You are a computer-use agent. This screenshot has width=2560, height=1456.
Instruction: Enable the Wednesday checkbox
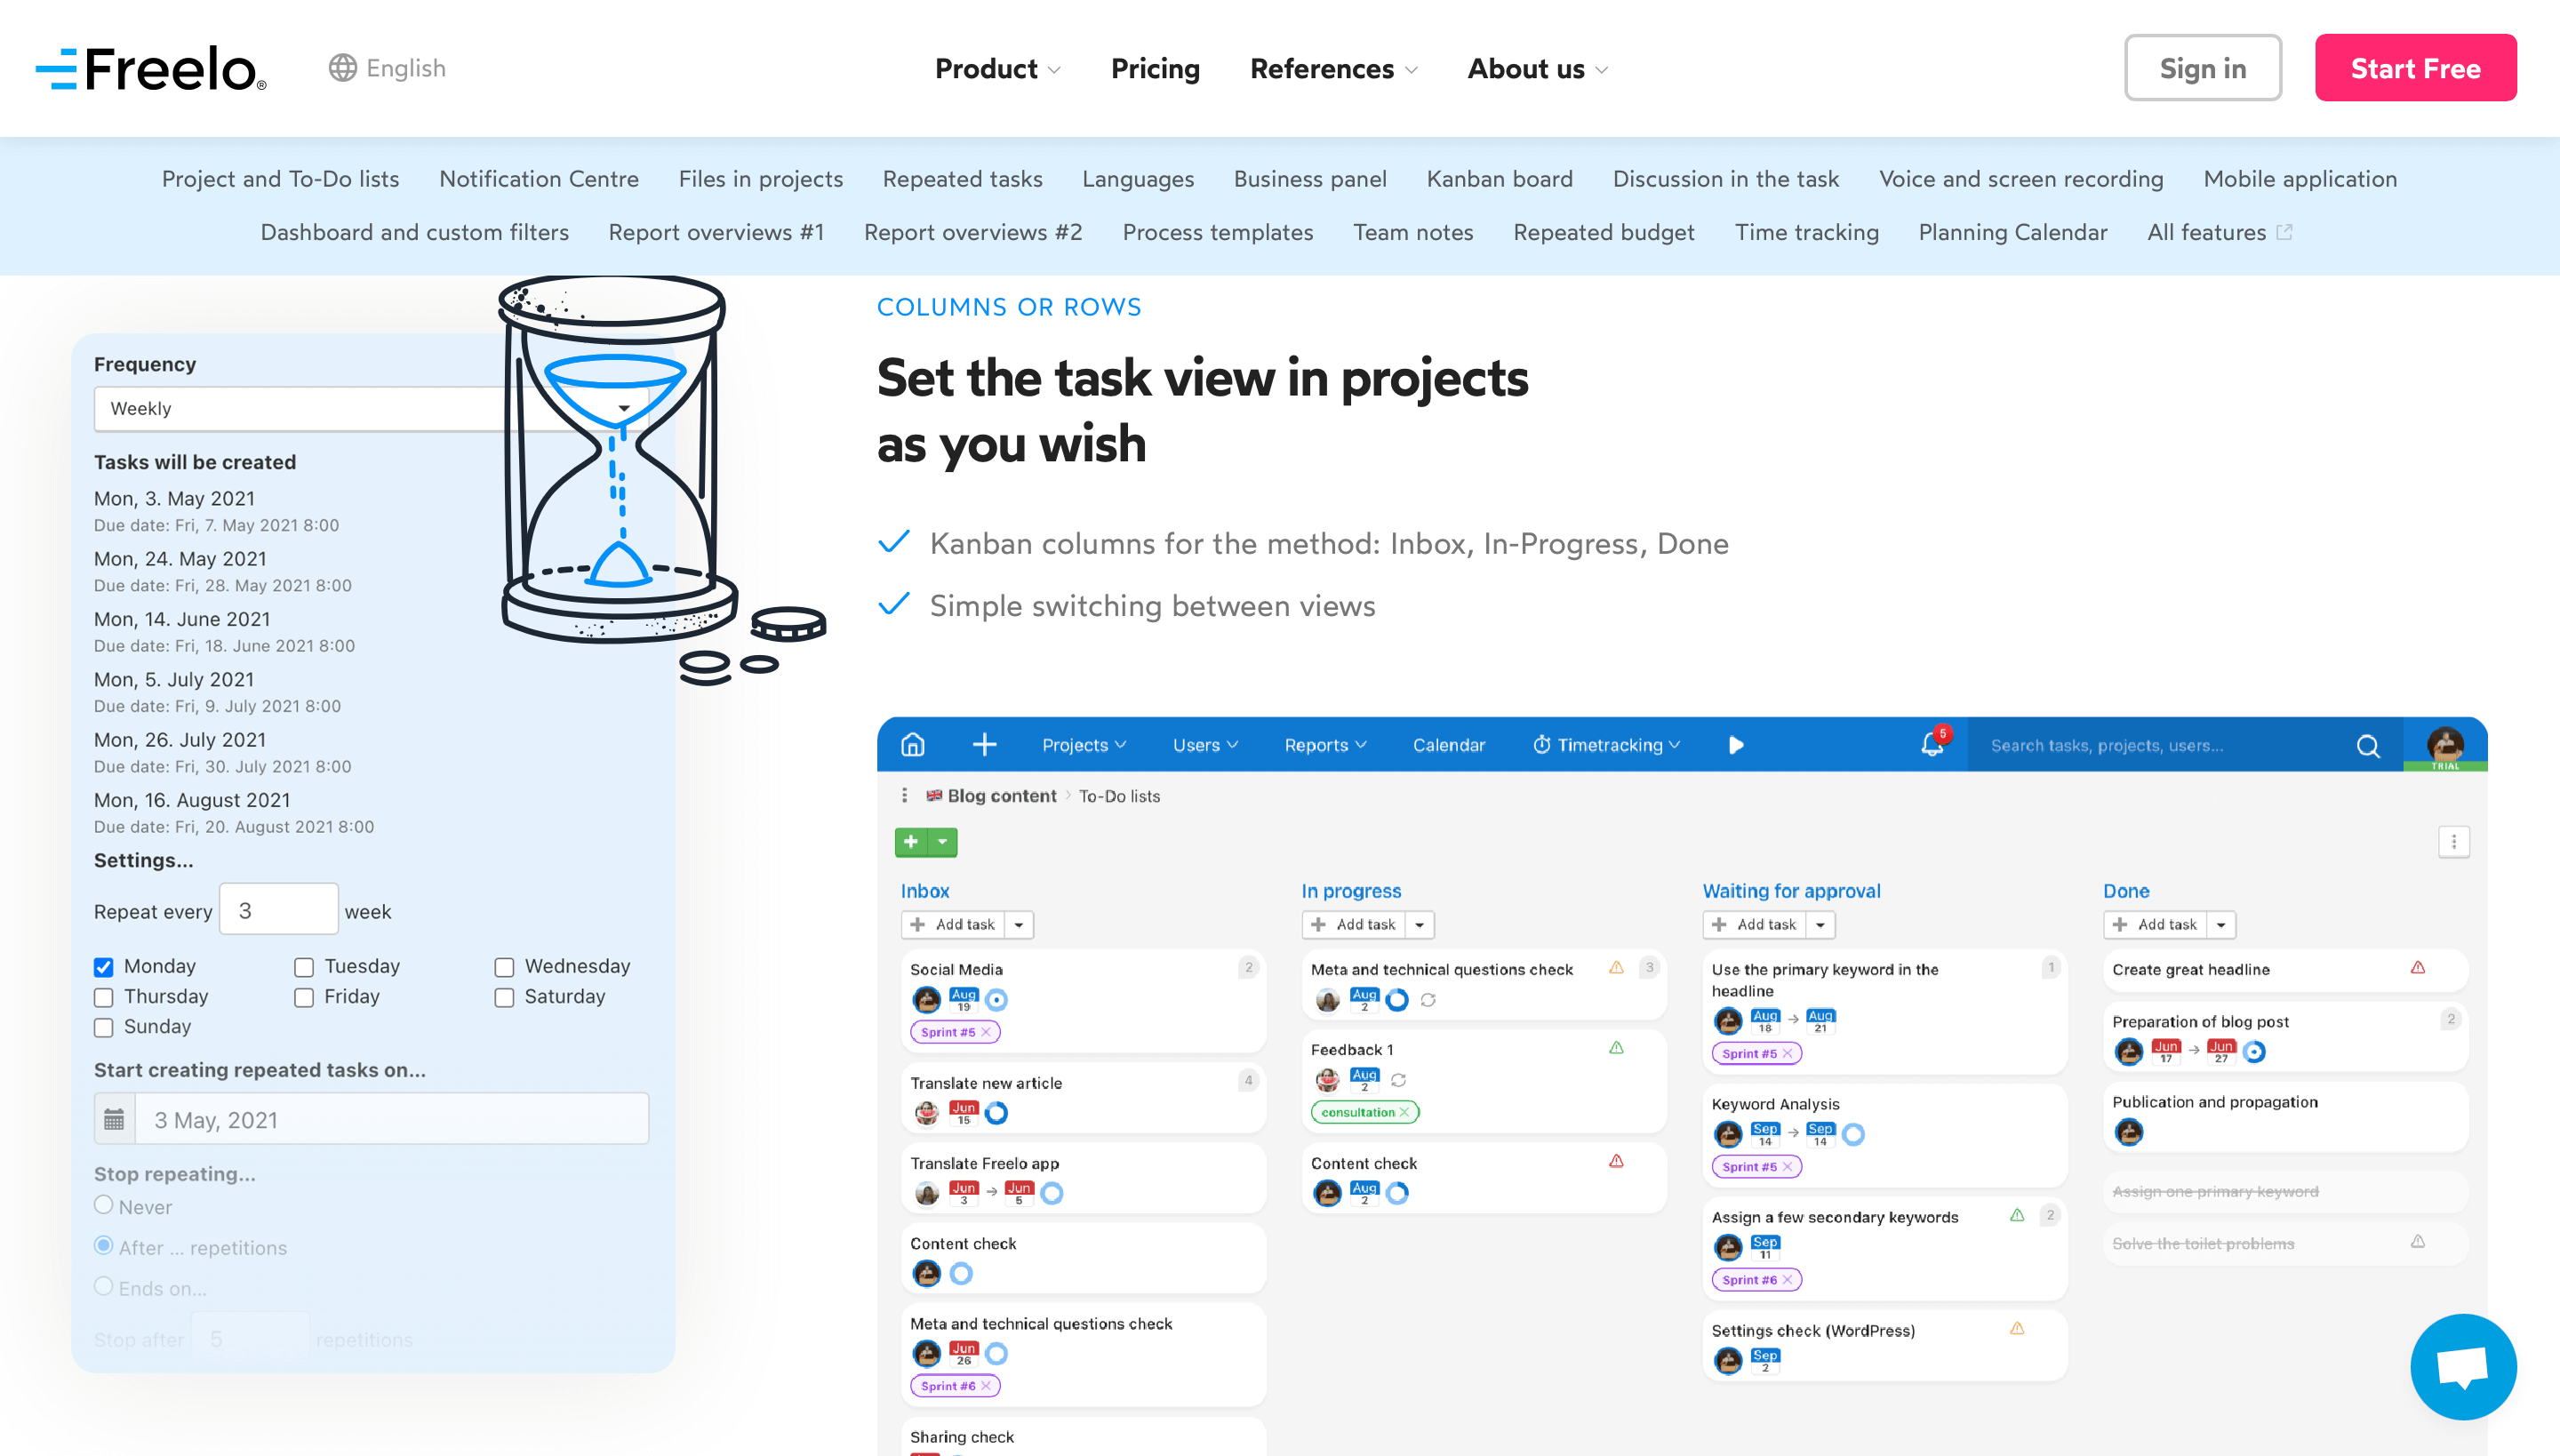coord(504,967)
